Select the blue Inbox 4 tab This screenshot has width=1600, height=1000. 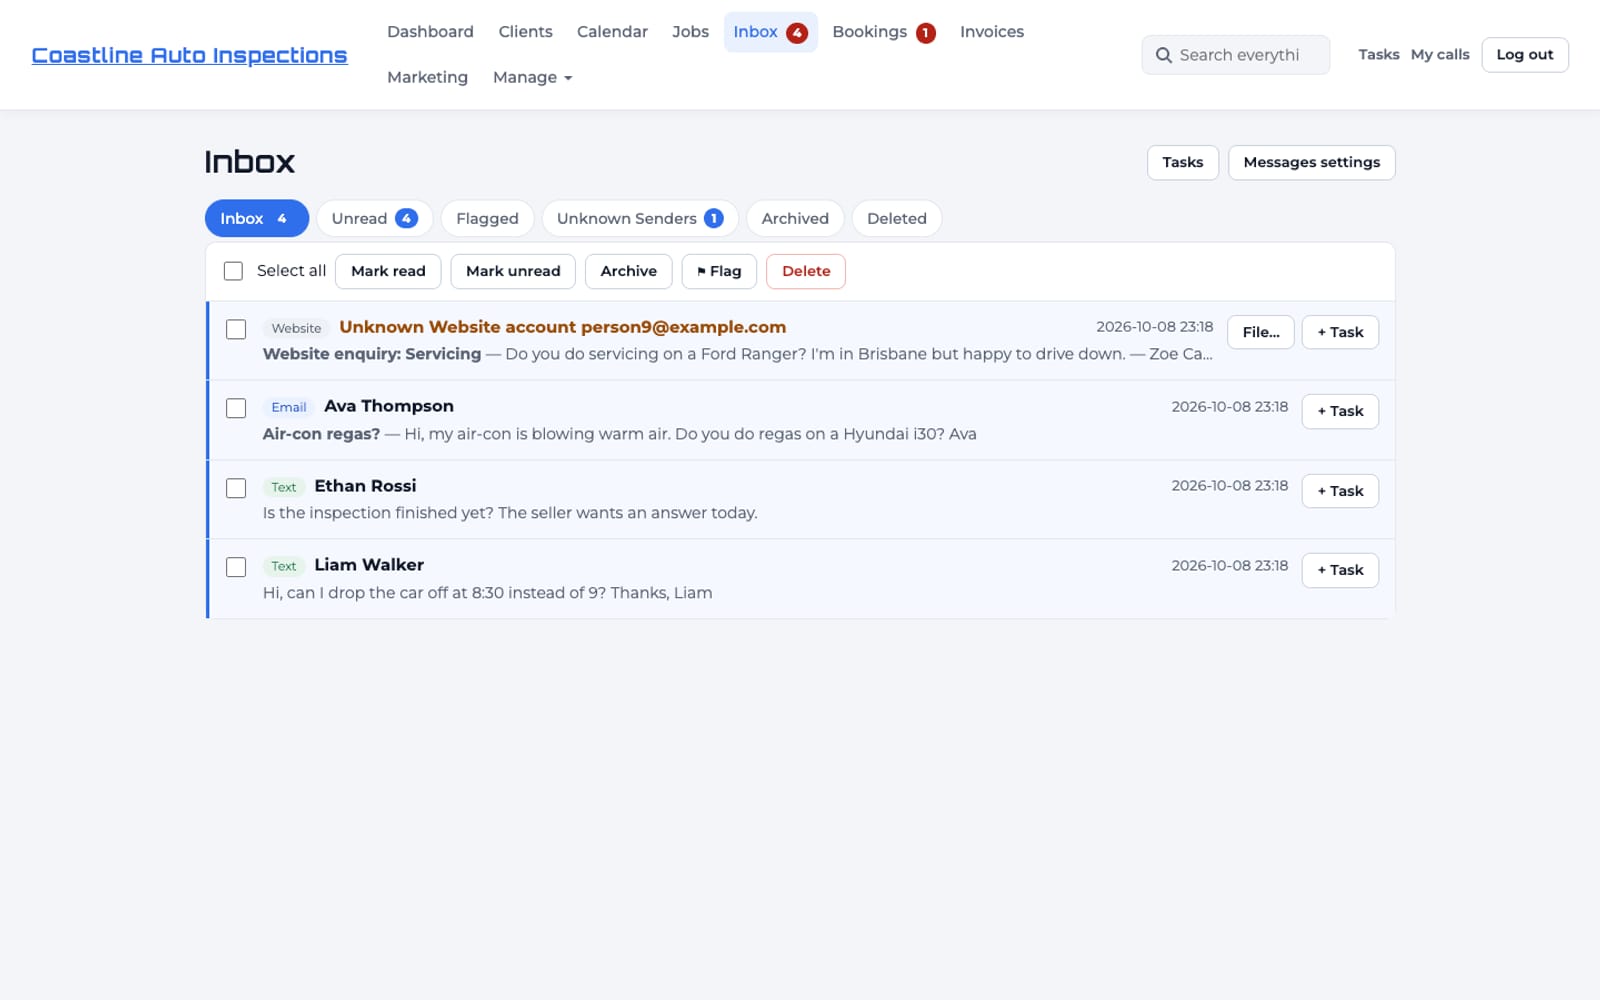click(x=256, y=218)
